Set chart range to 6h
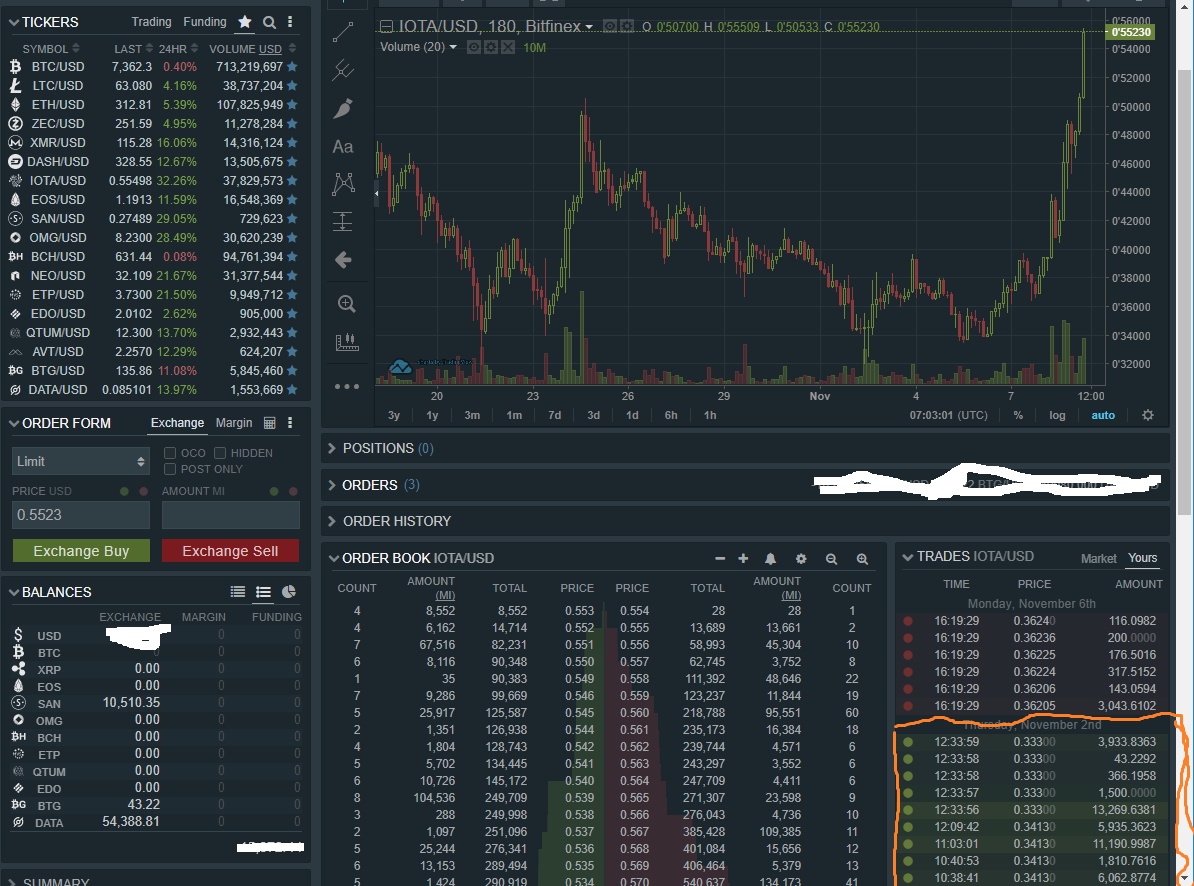This screenshot has height=886, width=1194. coord(671,415)
